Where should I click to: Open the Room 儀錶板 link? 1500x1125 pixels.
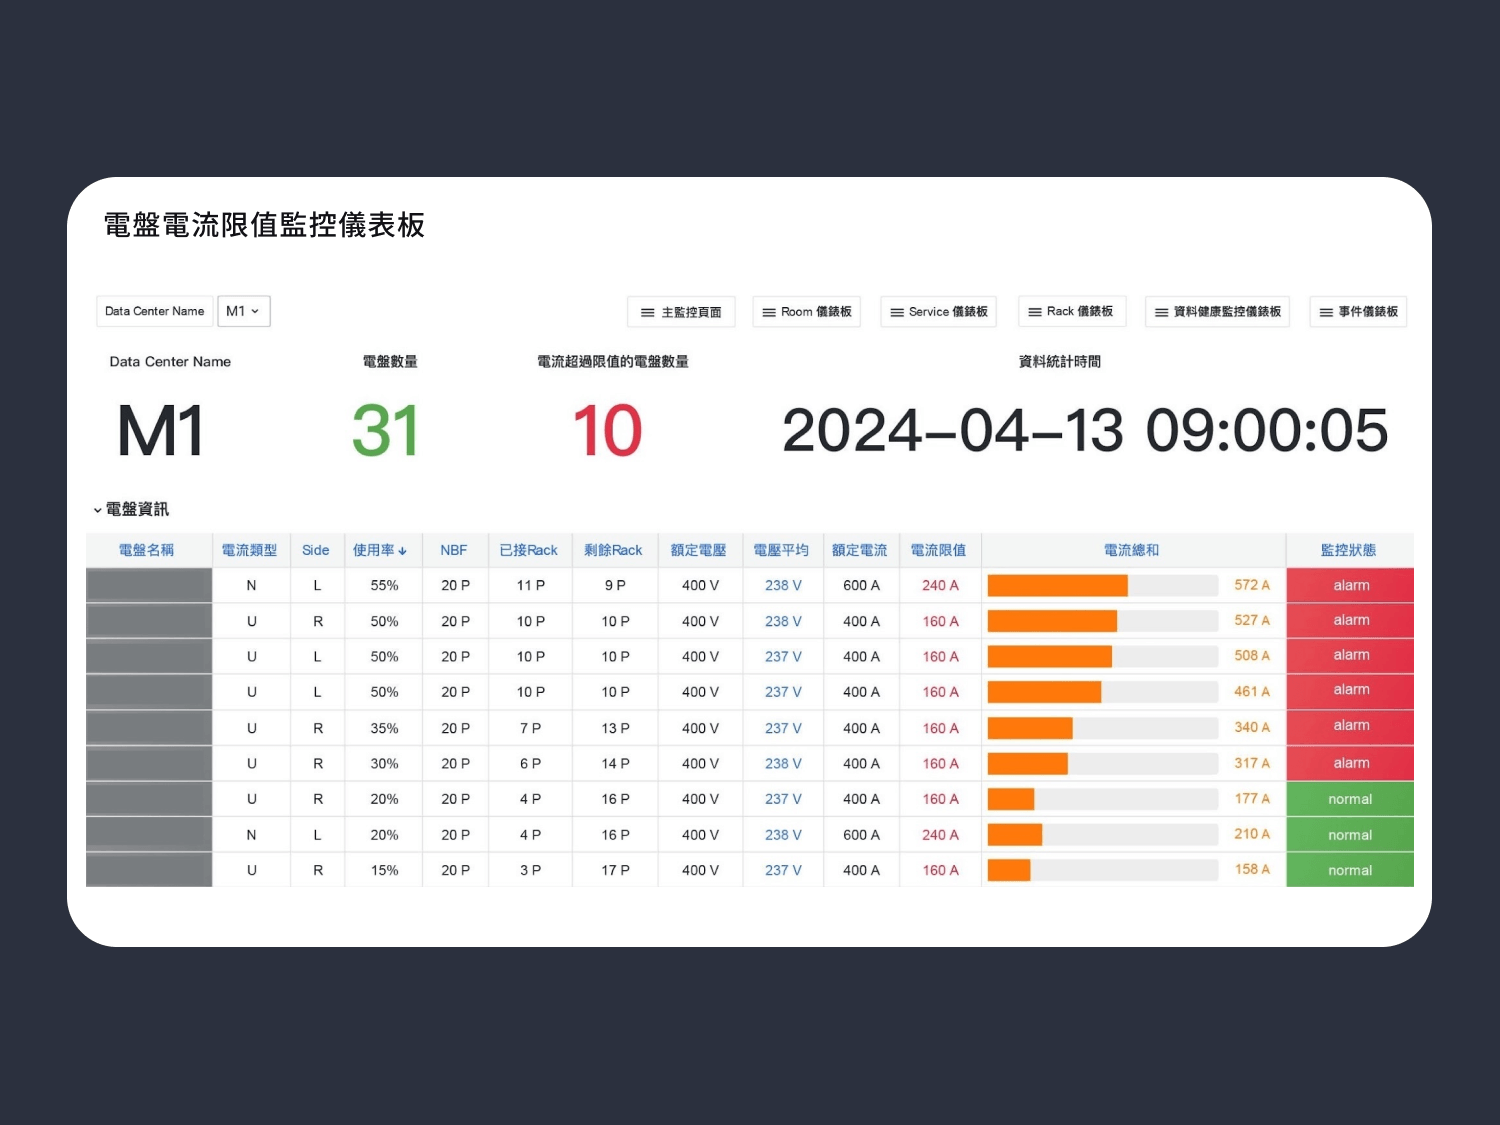[806, 312]
